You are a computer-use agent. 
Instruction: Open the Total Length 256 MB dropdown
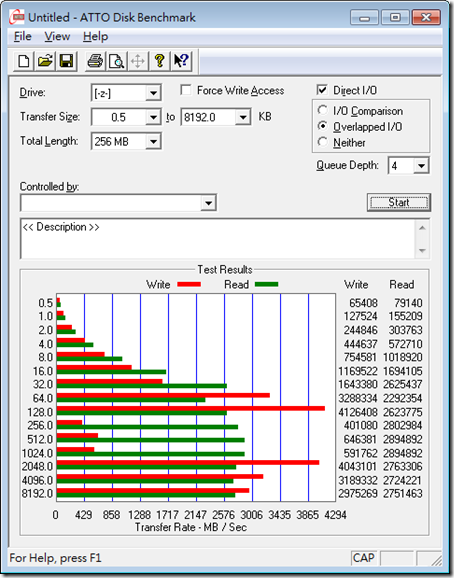coord(153,142)
